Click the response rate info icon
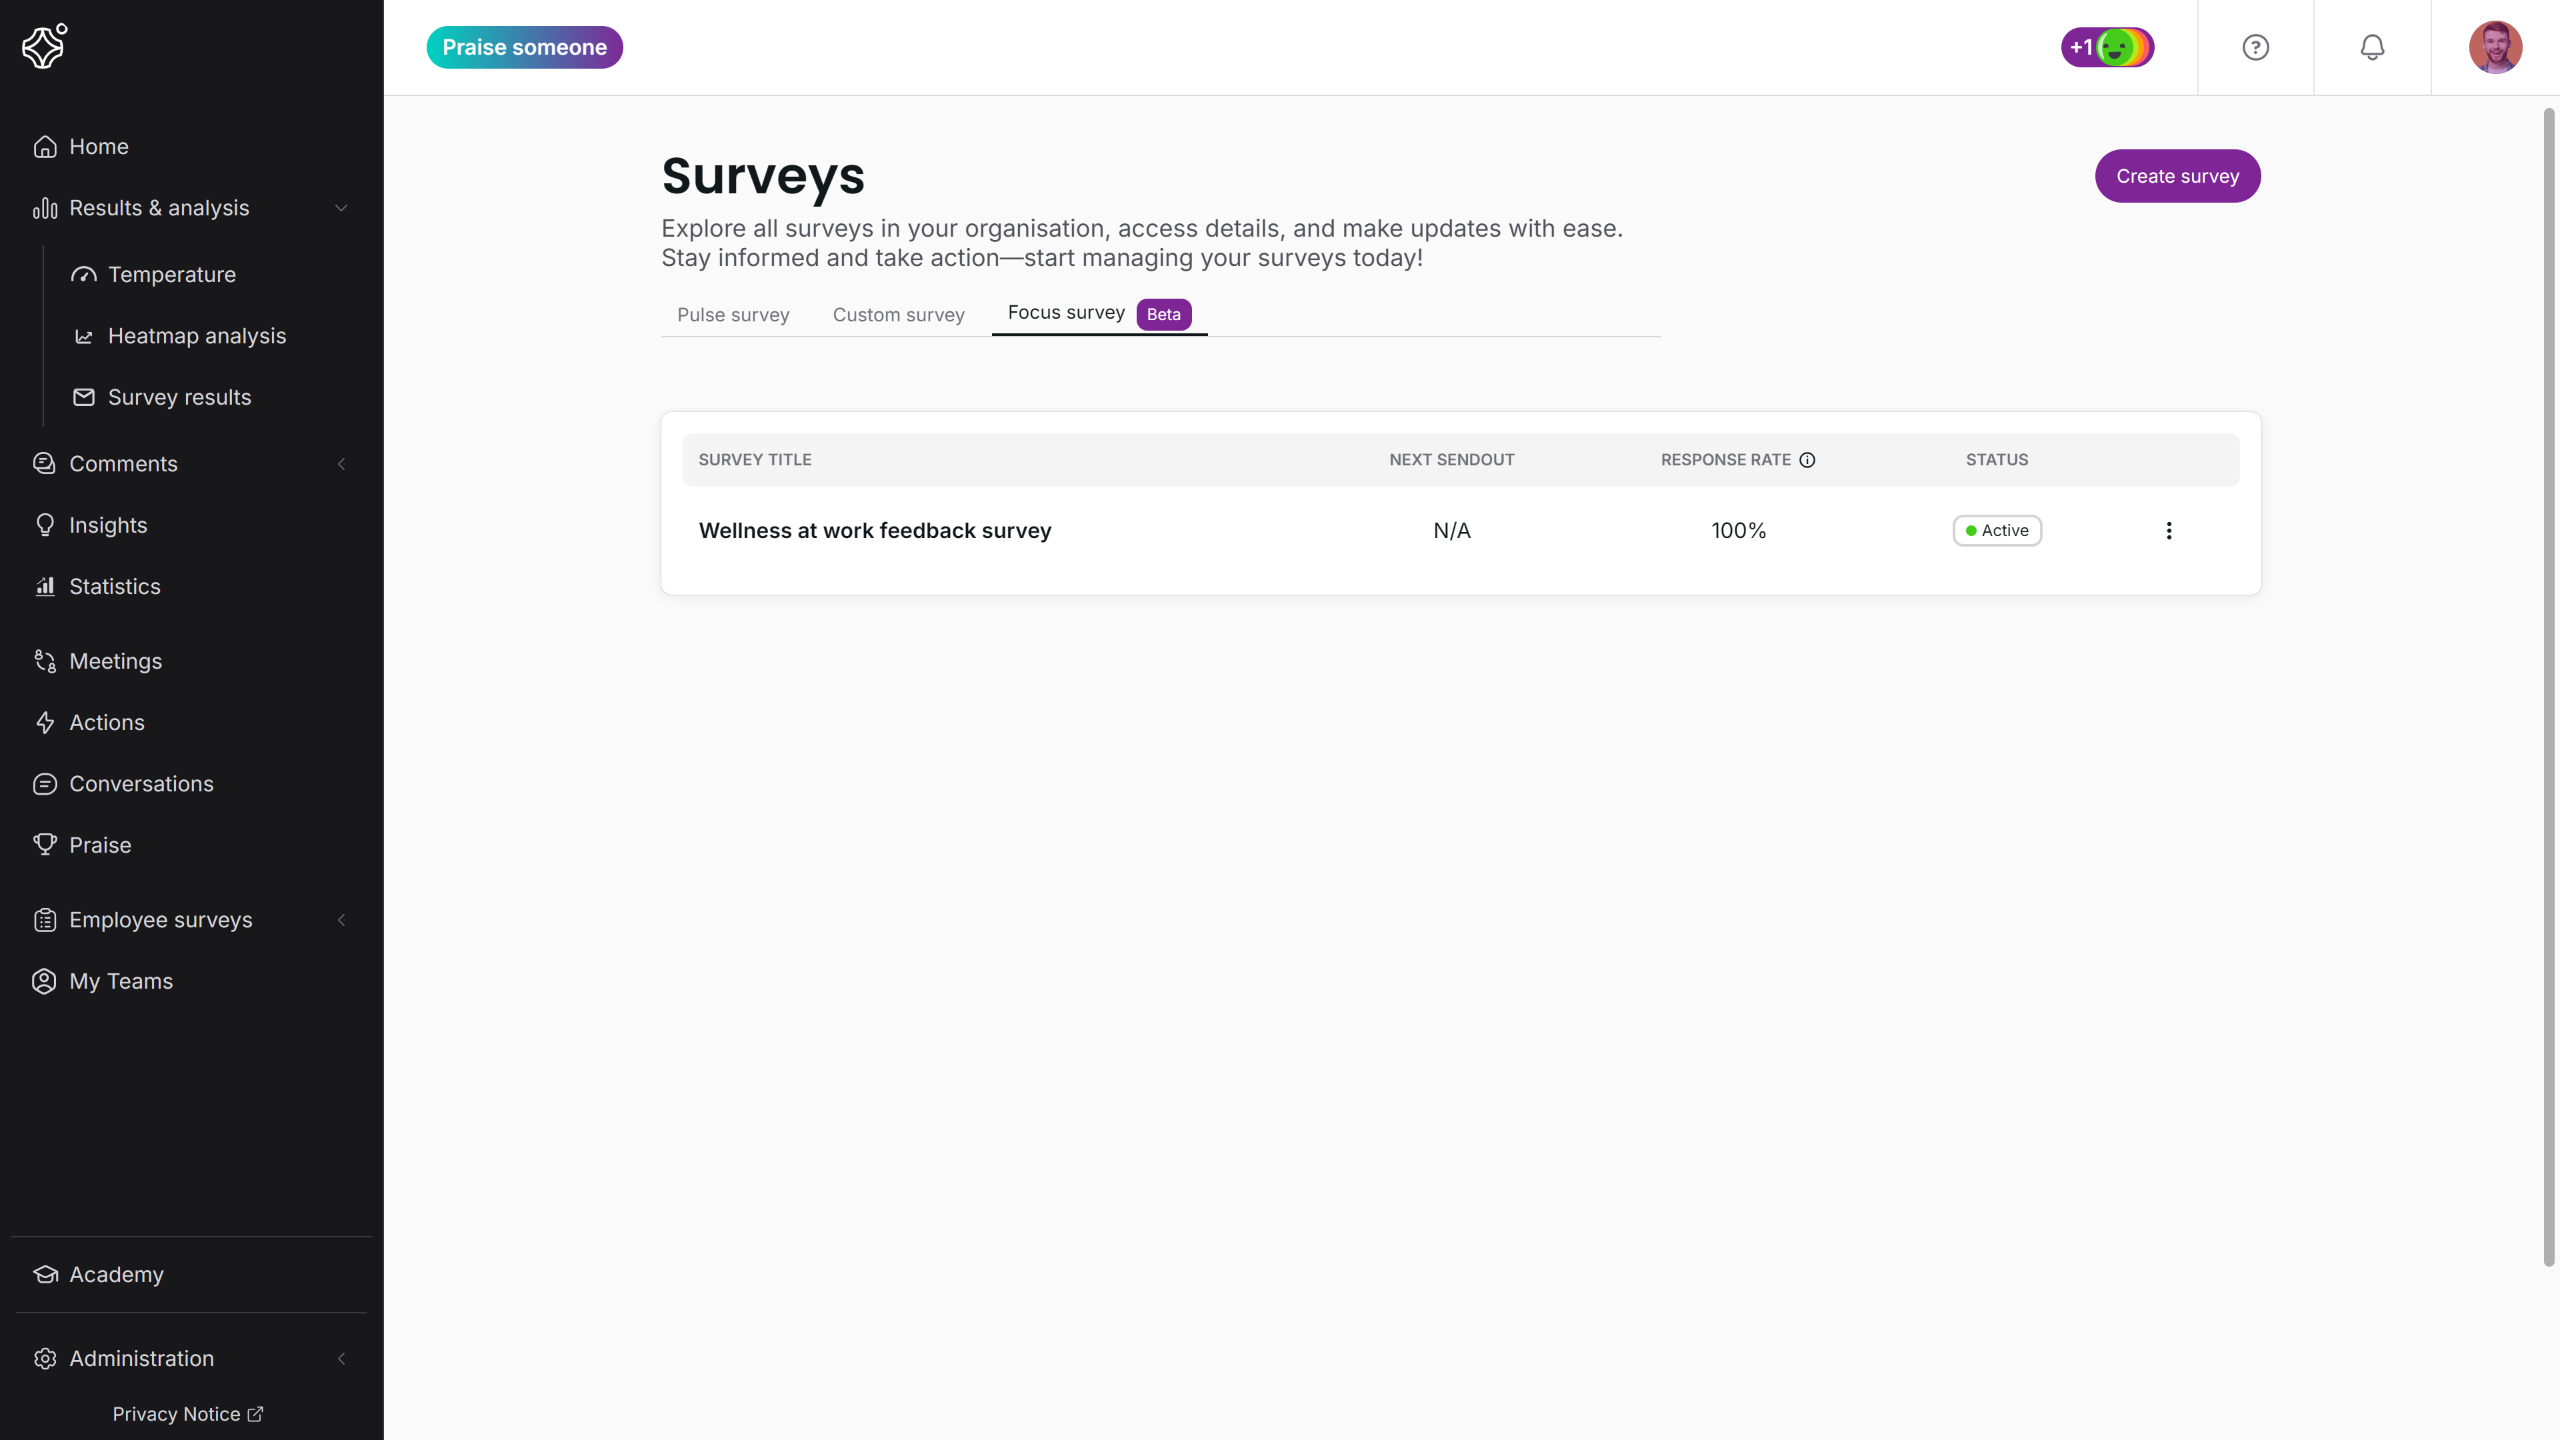The height and width of the screenshot is (1440, 2560). (1807, 460)
